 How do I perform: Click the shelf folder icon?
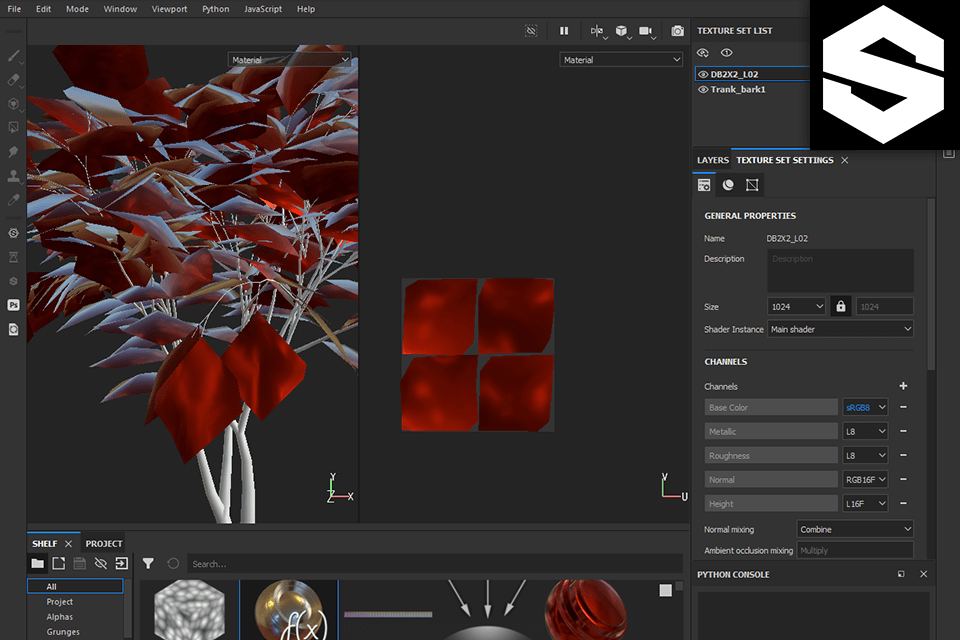point(37,563)
